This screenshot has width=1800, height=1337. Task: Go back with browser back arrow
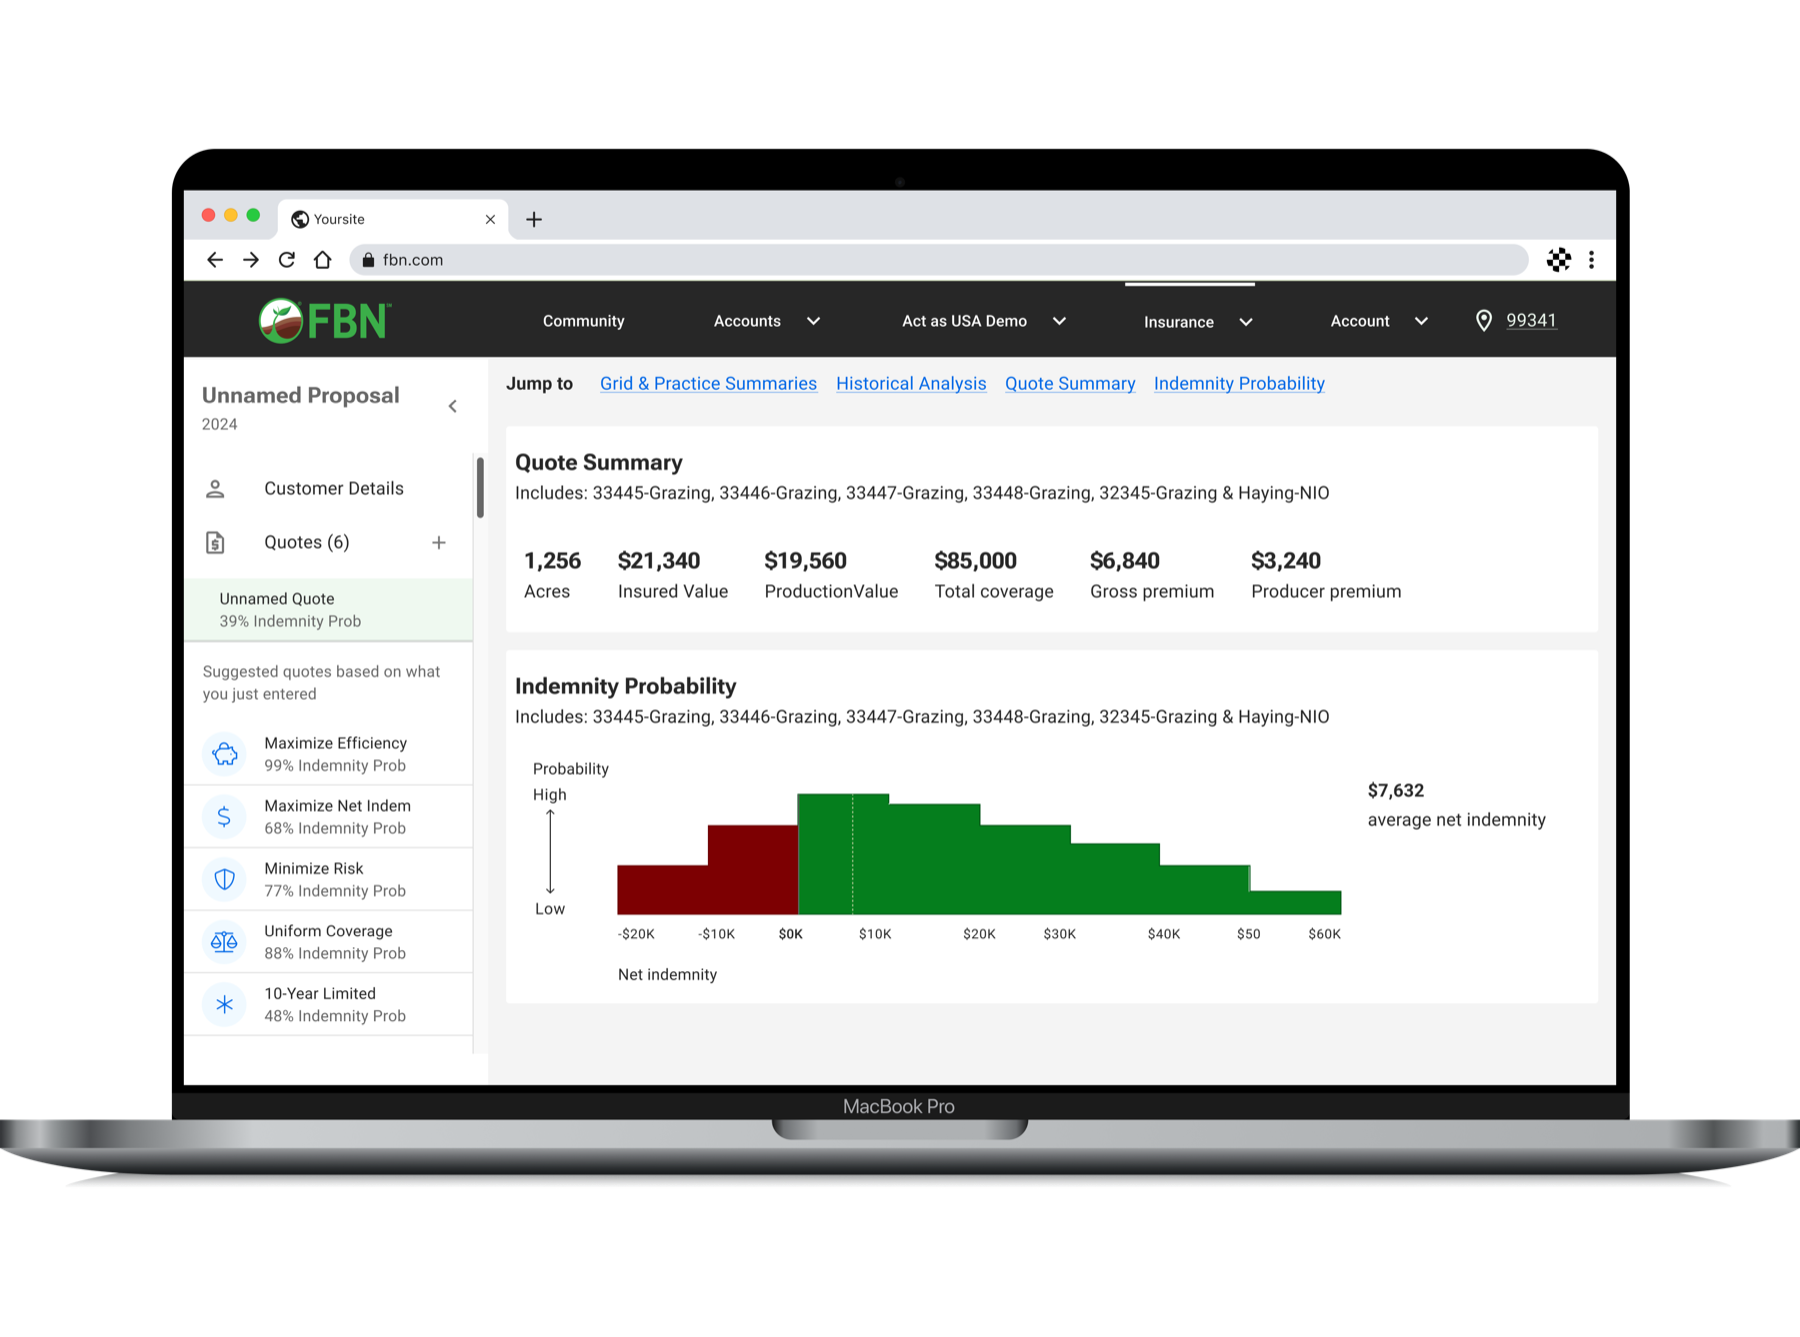tap(215, 260)
